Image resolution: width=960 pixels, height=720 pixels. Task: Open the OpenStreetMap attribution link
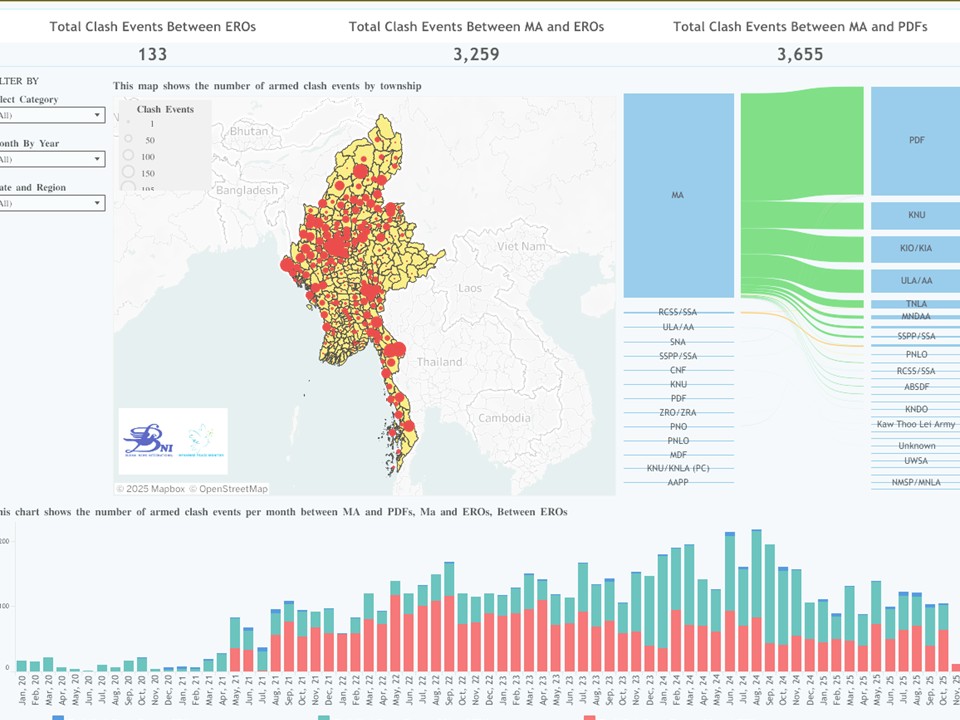tap(232, 489)
